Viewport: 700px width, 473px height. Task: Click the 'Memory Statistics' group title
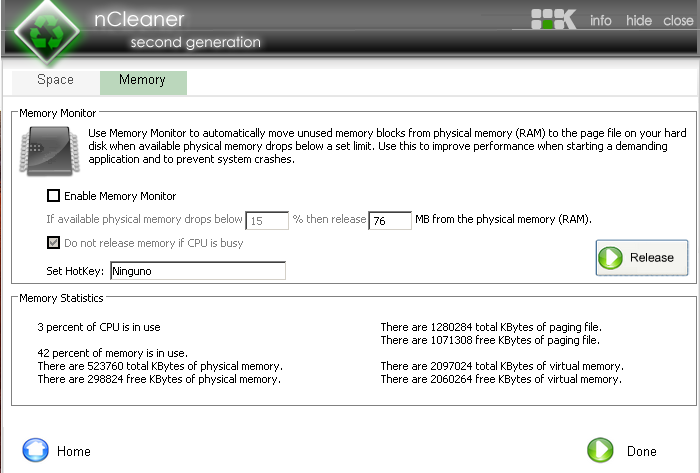(x=61, y=298)
